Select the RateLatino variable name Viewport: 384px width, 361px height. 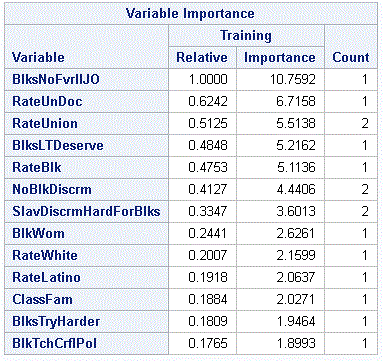point(46,277)
